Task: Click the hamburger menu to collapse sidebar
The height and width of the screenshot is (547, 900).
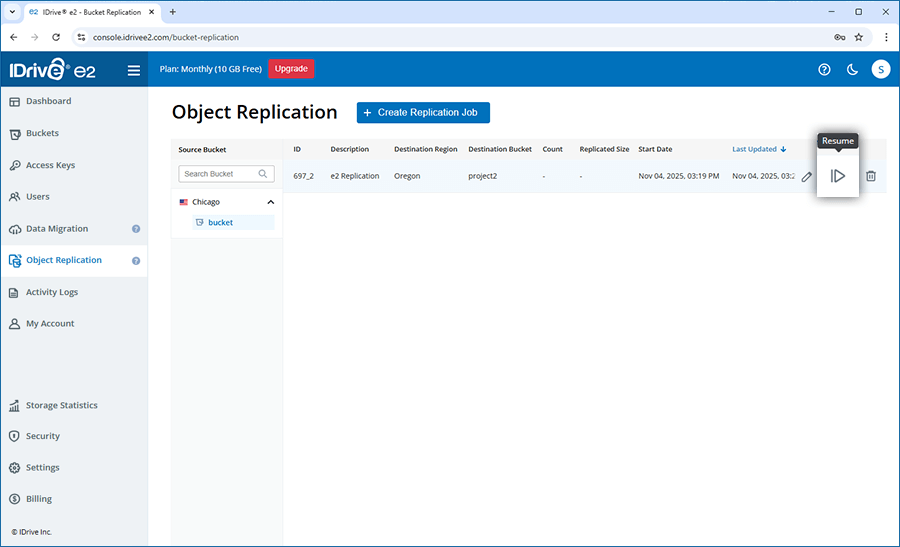Action: click(134, 70)
